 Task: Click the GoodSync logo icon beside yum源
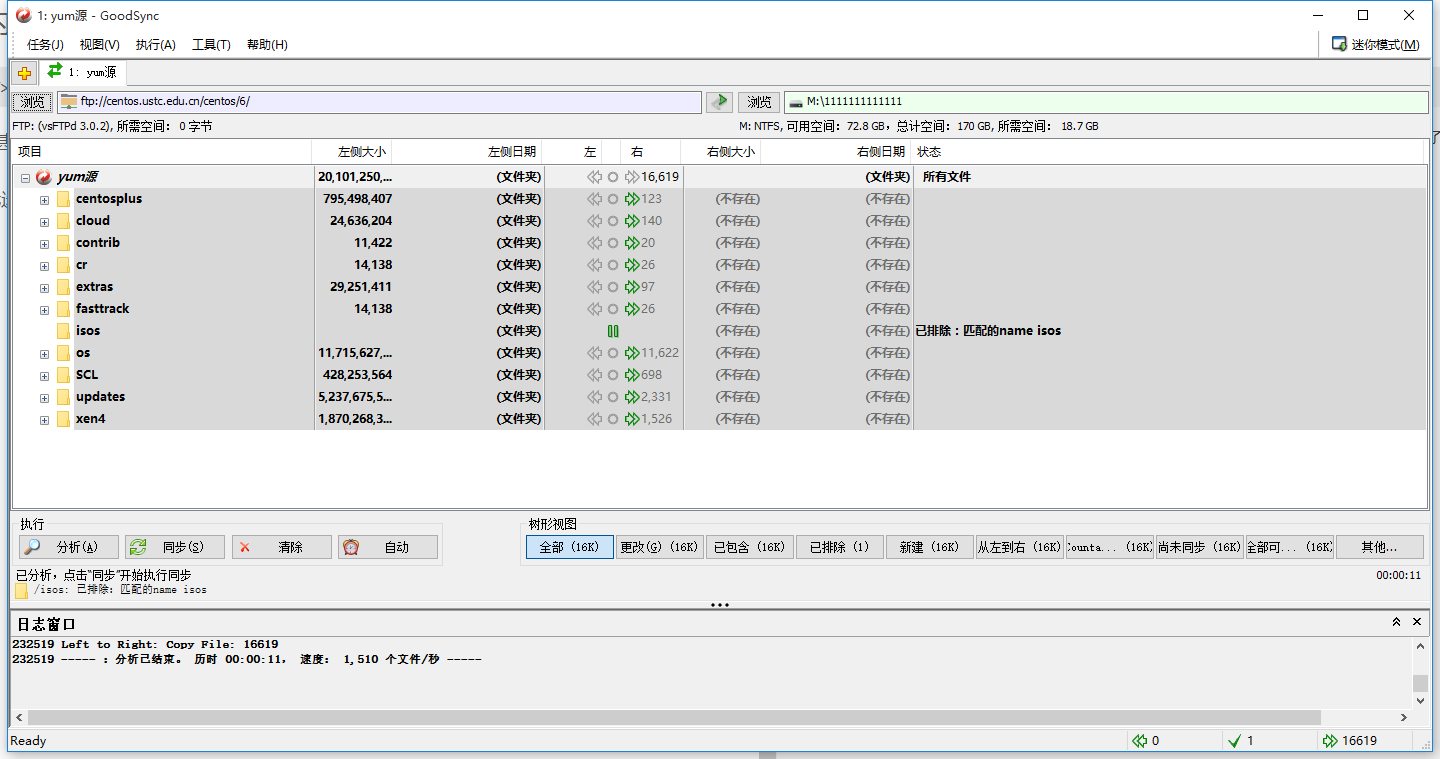pyautogui.click(x=44, y=177)
